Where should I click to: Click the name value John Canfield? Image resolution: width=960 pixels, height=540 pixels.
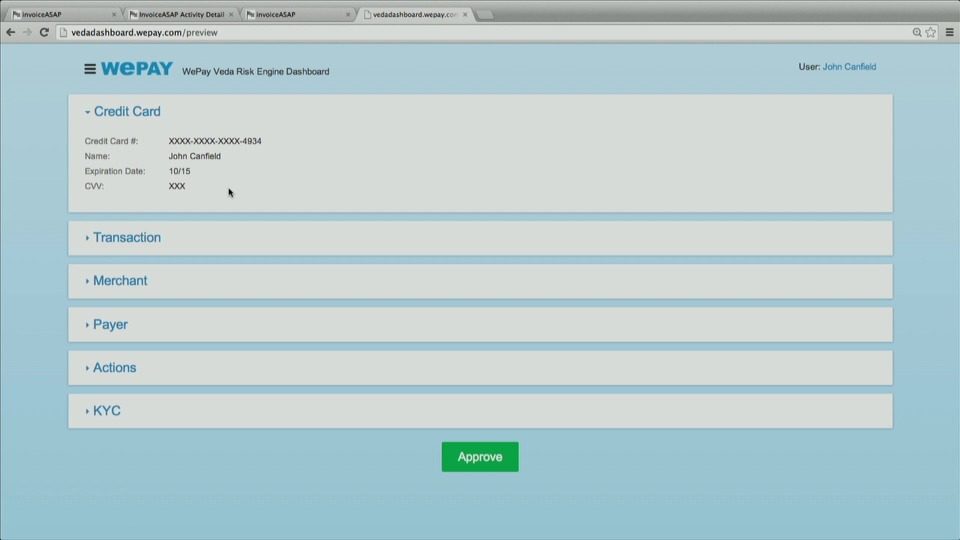195,156
